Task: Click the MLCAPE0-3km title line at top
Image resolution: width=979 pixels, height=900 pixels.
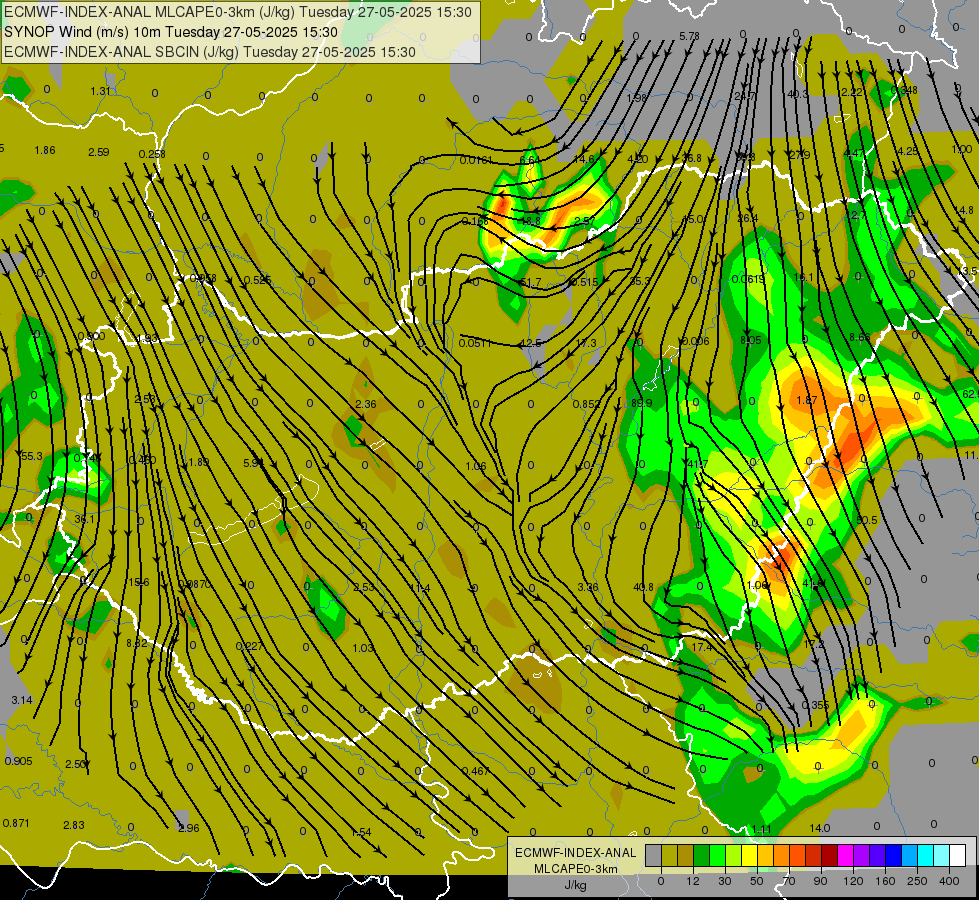Action: (238, 12)
